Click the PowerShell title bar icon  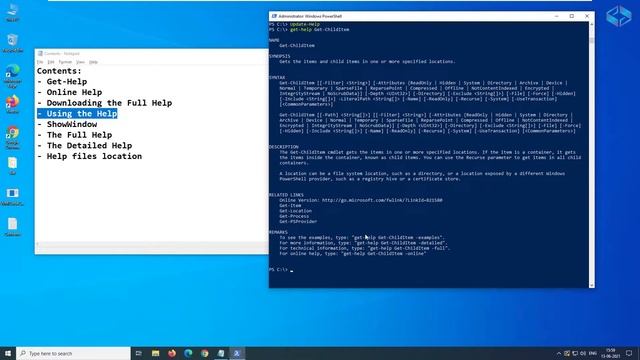[x=274, y=16]
